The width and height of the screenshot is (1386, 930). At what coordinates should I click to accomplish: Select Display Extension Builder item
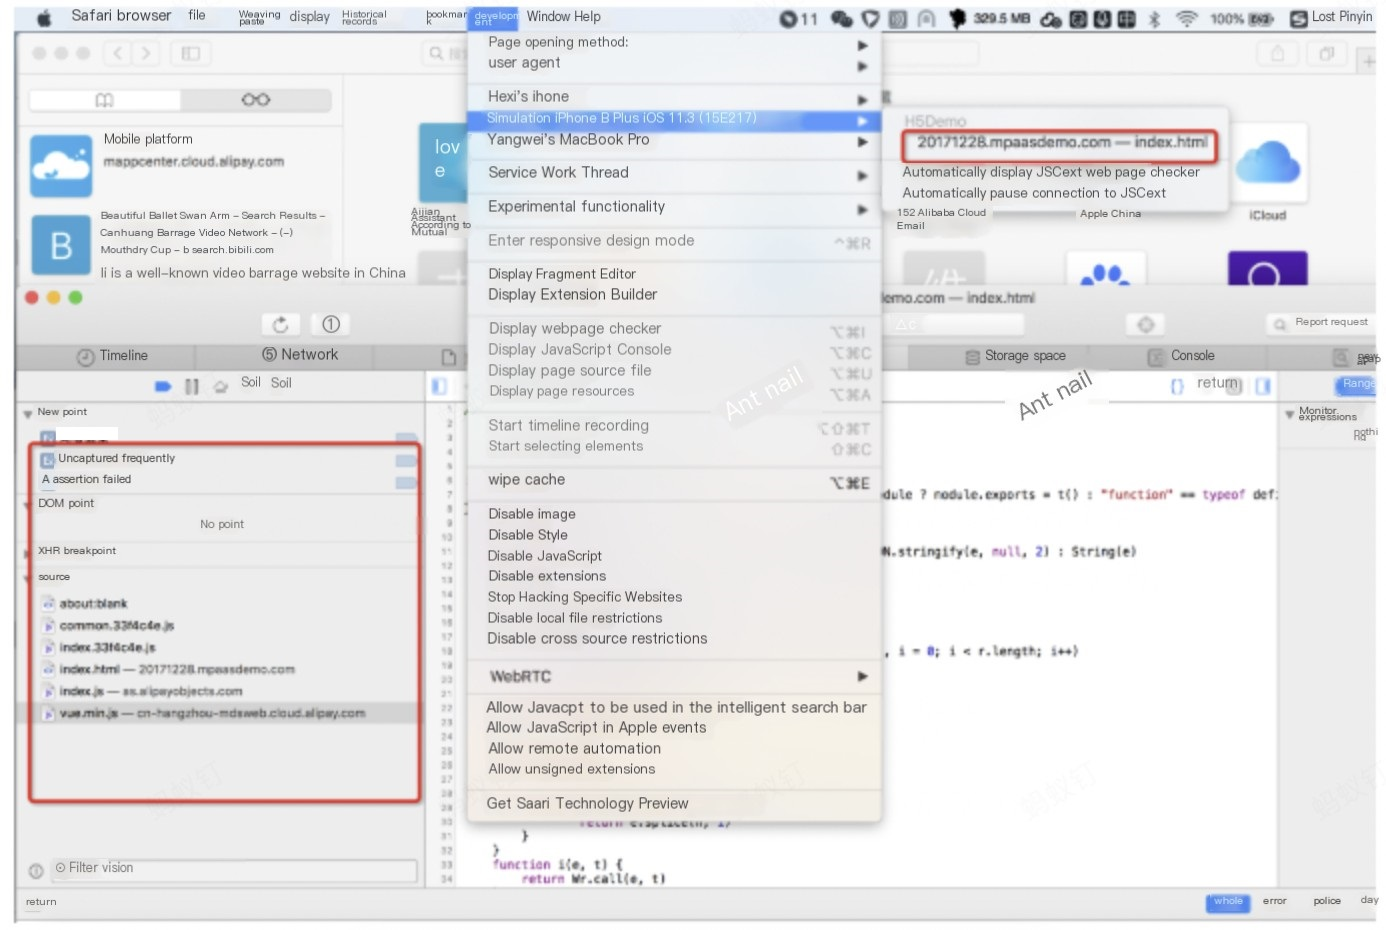675,295
